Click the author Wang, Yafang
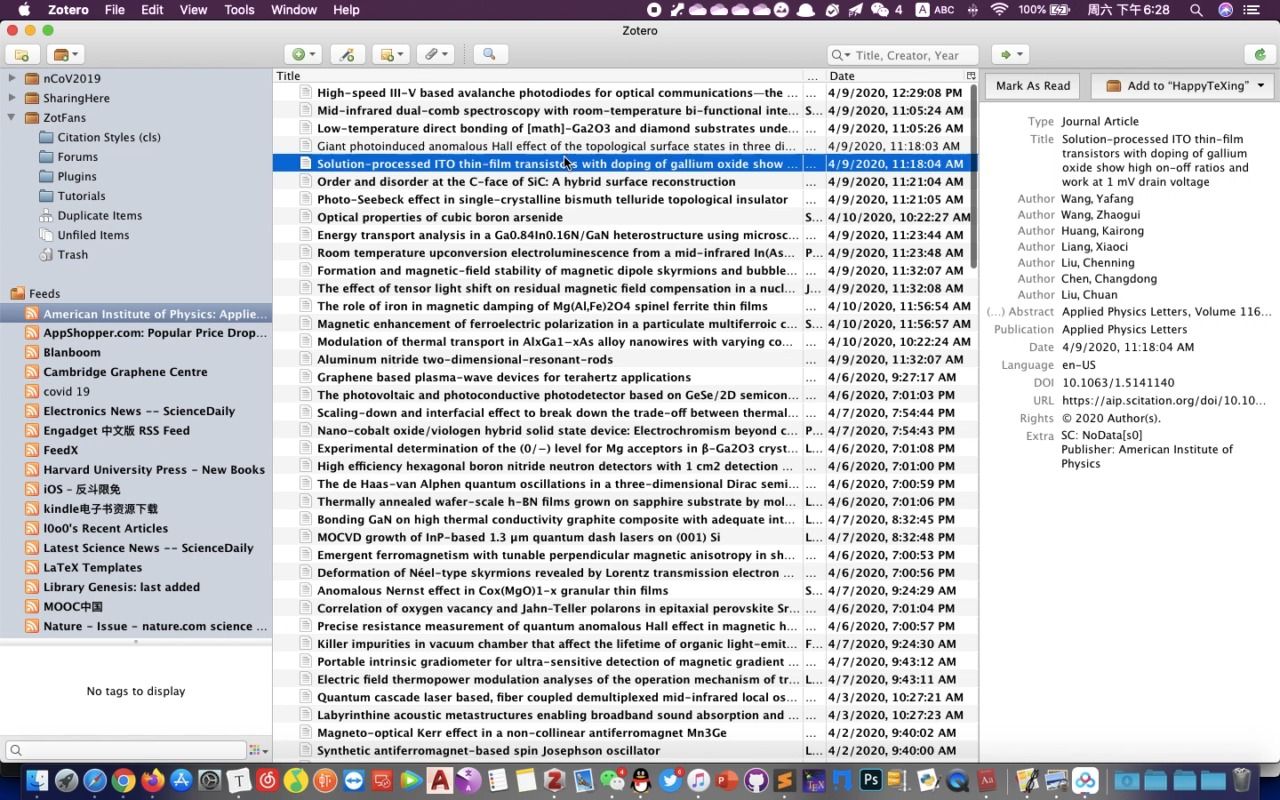1280x800 pixels. click(1097, 199)
